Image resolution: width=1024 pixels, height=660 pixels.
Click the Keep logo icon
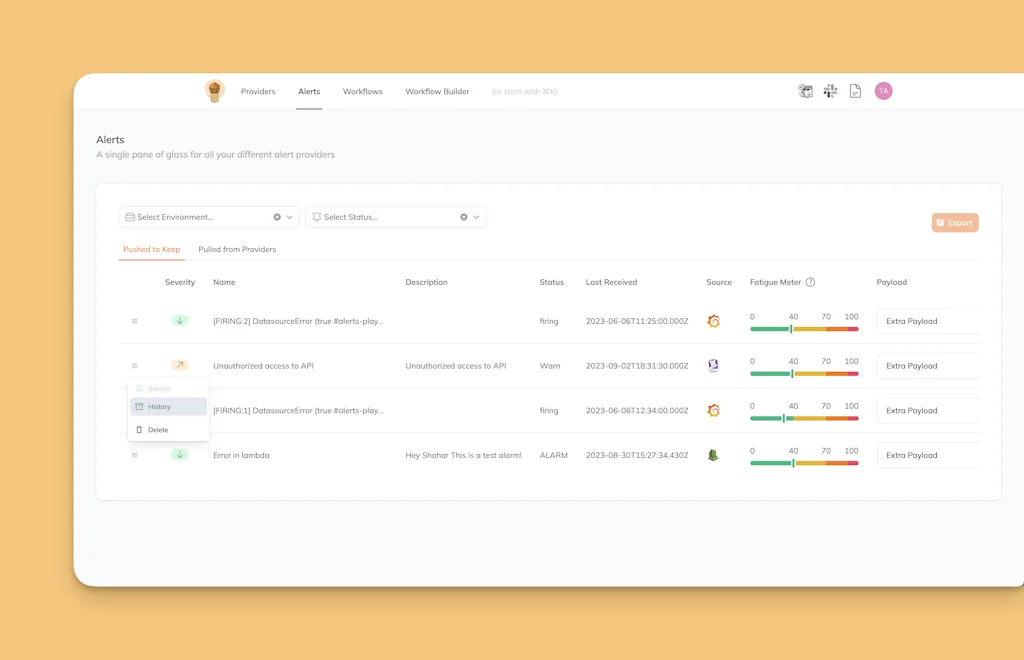[x=214, y=91]
